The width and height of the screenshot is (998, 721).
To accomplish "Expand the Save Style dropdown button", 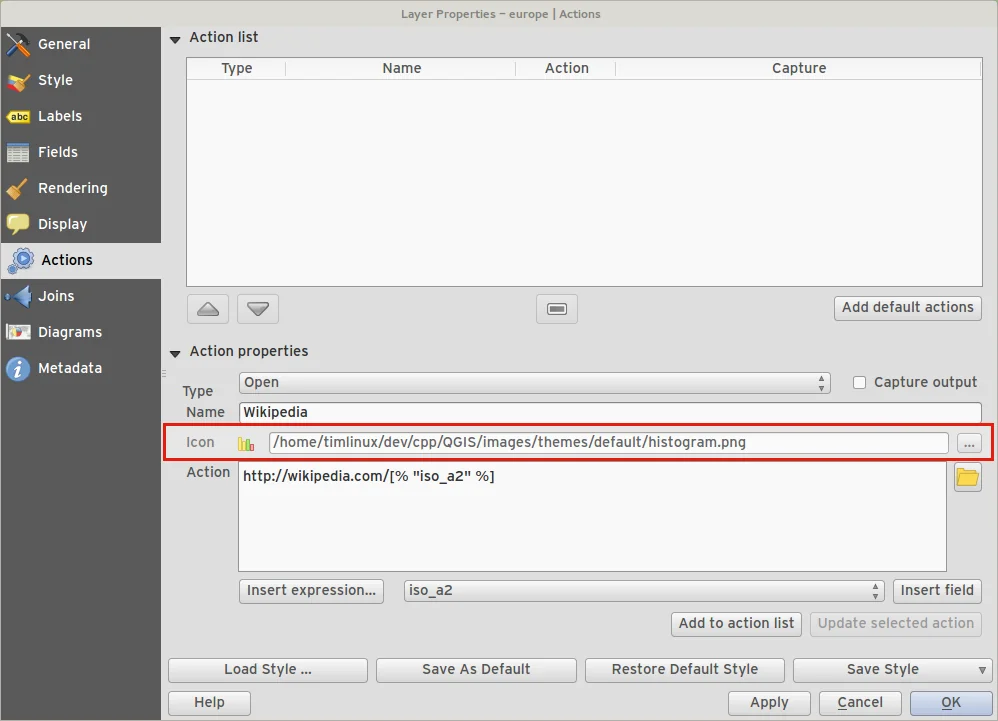I will point(982,670).
